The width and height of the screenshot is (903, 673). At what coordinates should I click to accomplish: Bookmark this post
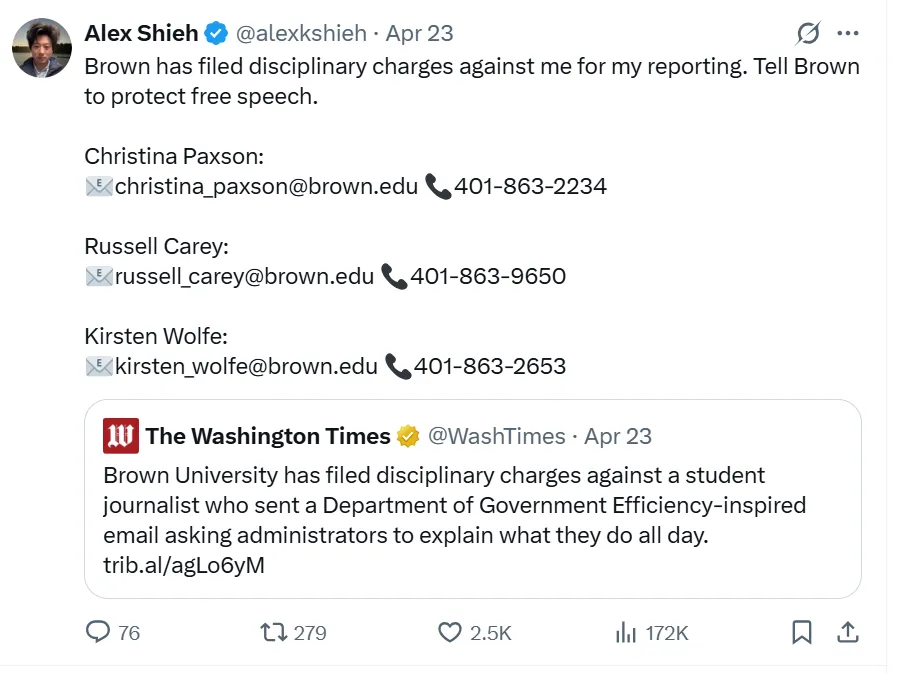[x=801, y=632]
